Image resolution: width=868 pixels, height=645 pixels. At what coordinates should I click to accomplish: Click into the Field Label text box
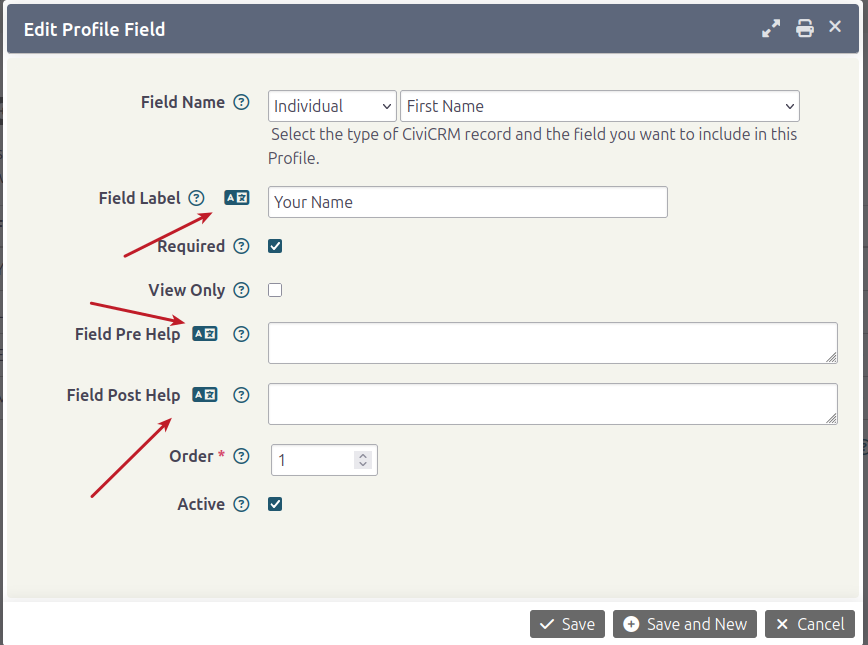(467, 202)
